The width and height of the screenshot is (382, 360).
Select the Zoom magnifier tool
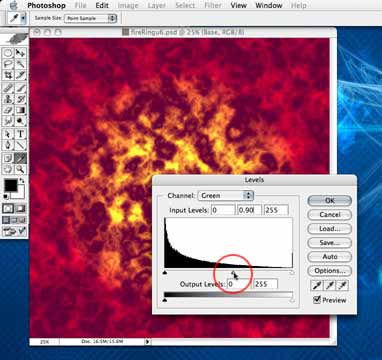tap(20, 169)
